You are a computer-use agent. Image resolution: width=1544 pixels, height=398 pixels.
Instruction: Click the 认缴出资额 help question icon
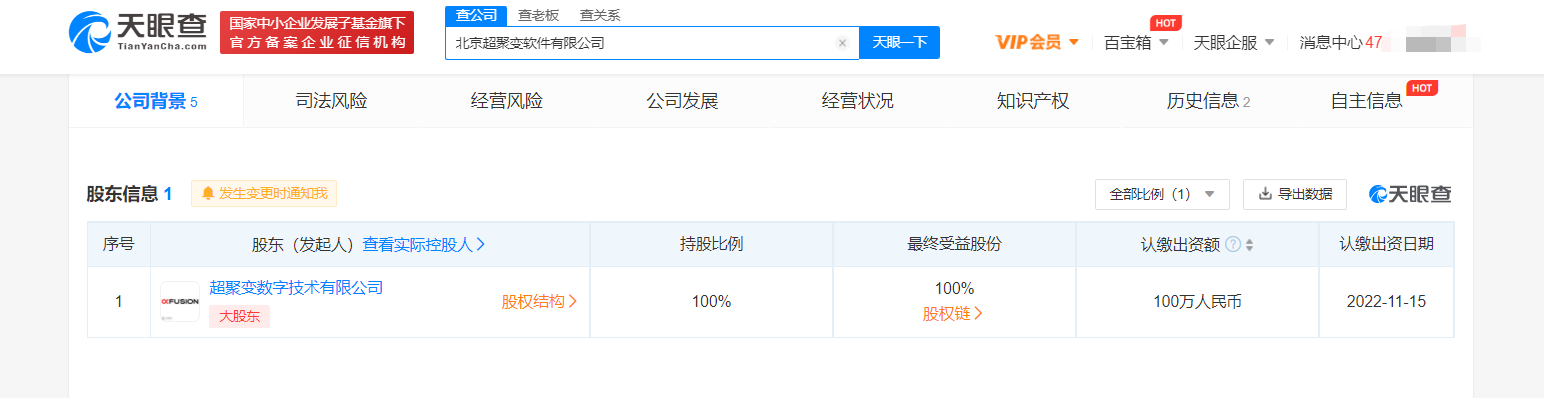(1233, 244)
